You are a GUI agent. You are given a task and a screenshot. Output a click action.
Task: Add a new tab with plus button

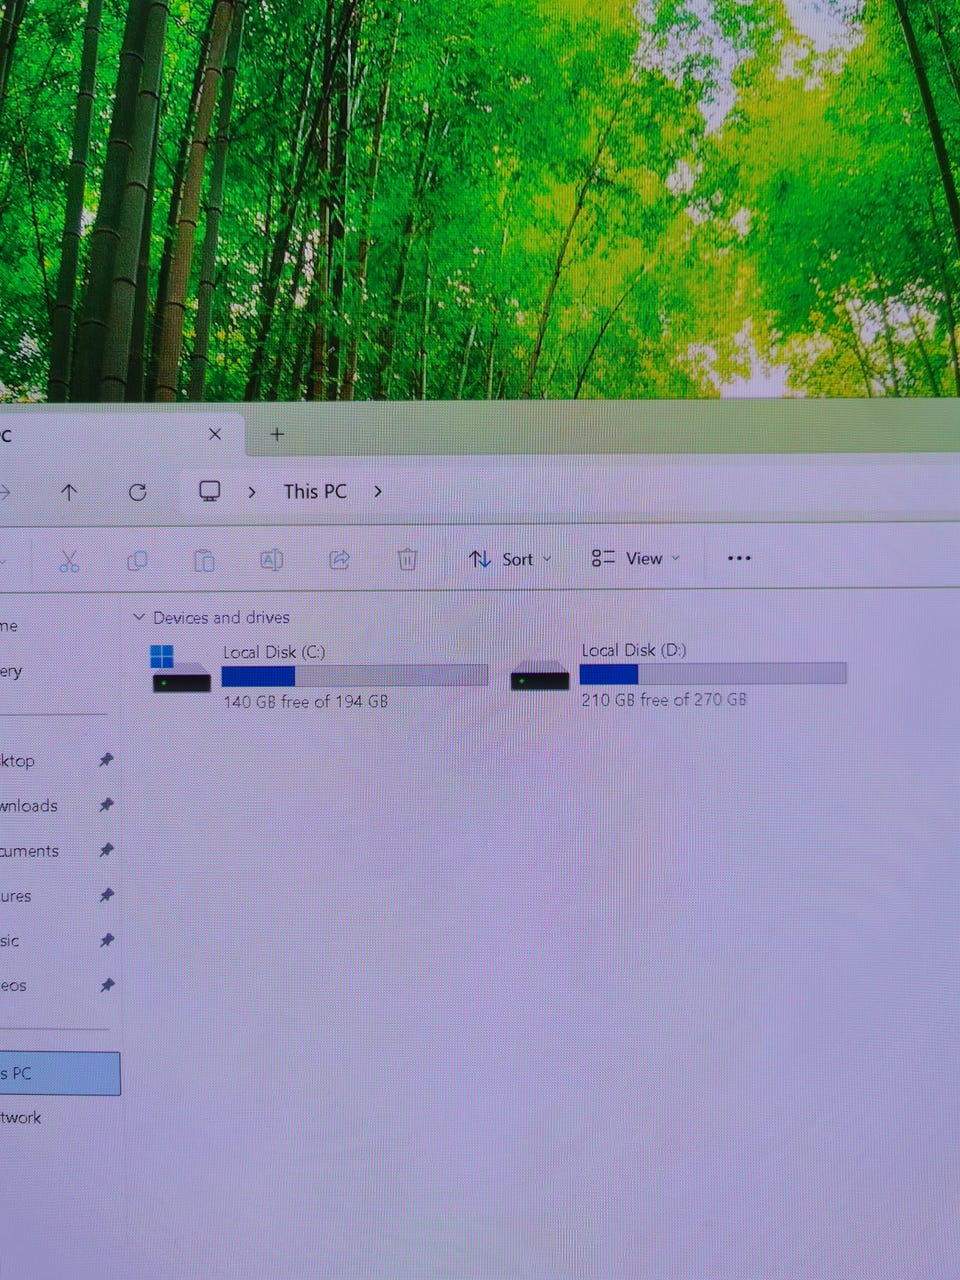[278, 434]
